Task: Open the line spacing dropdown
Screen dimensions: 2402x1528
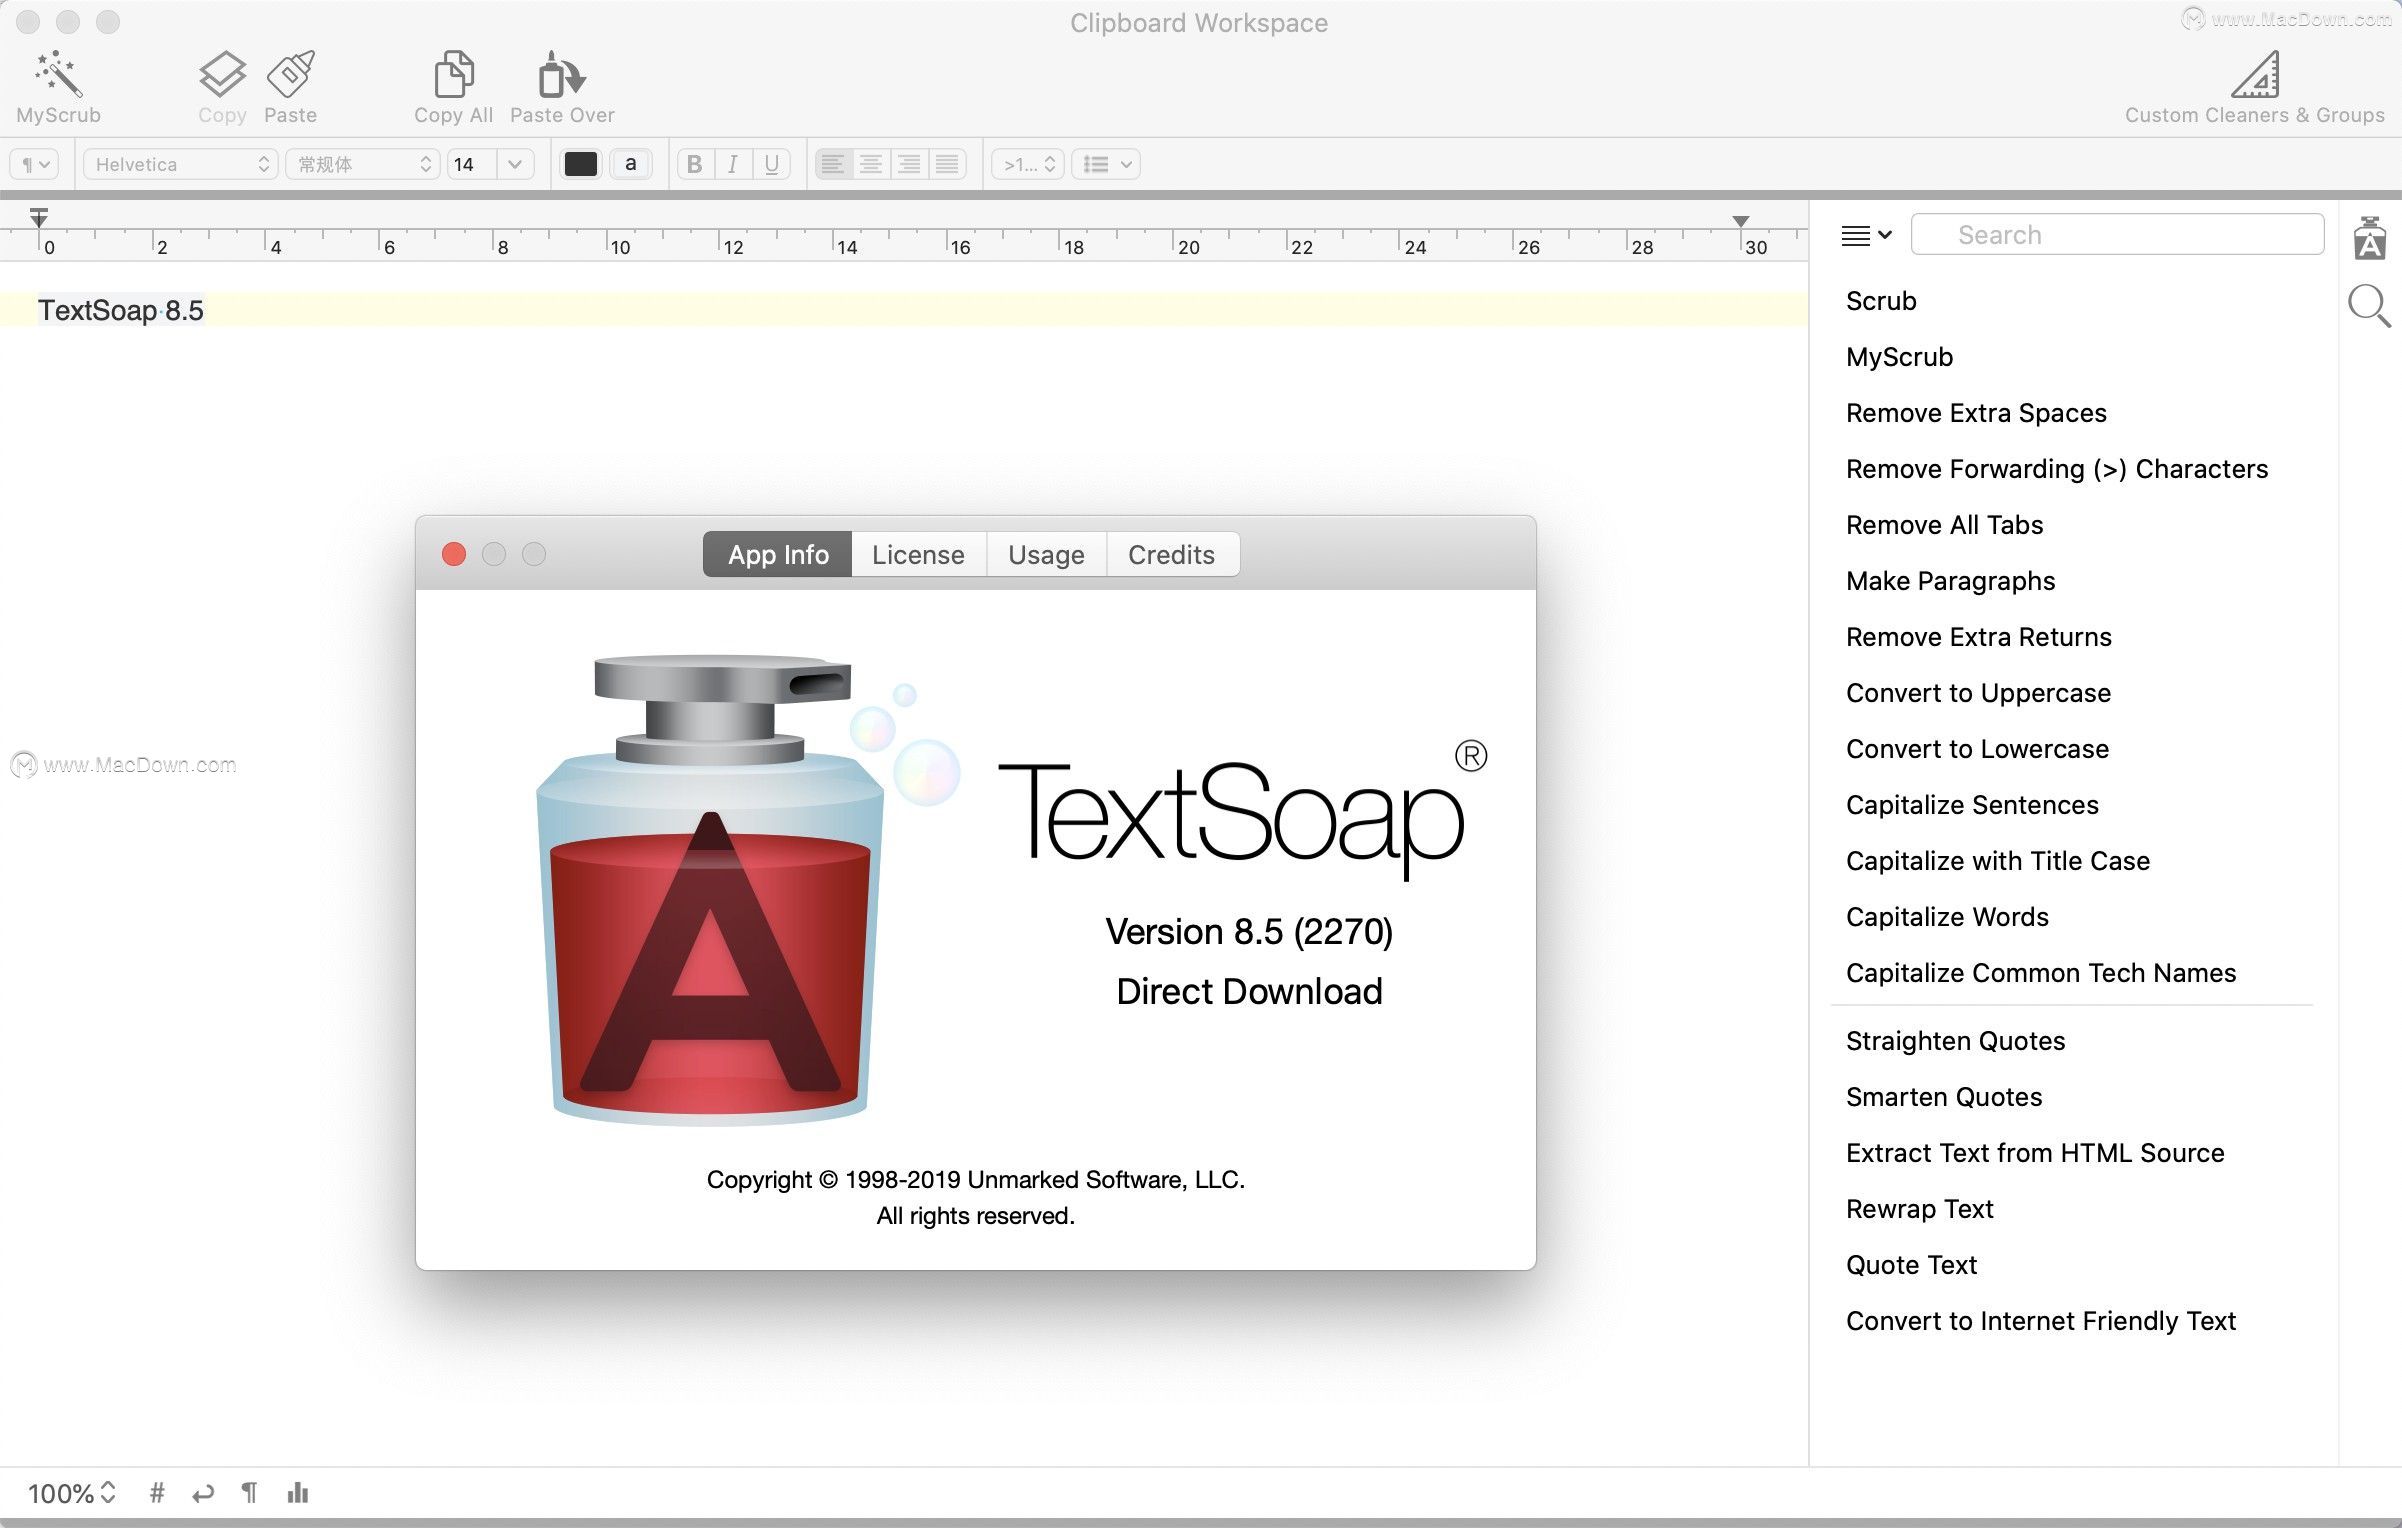Action: tap(1028, 164)
